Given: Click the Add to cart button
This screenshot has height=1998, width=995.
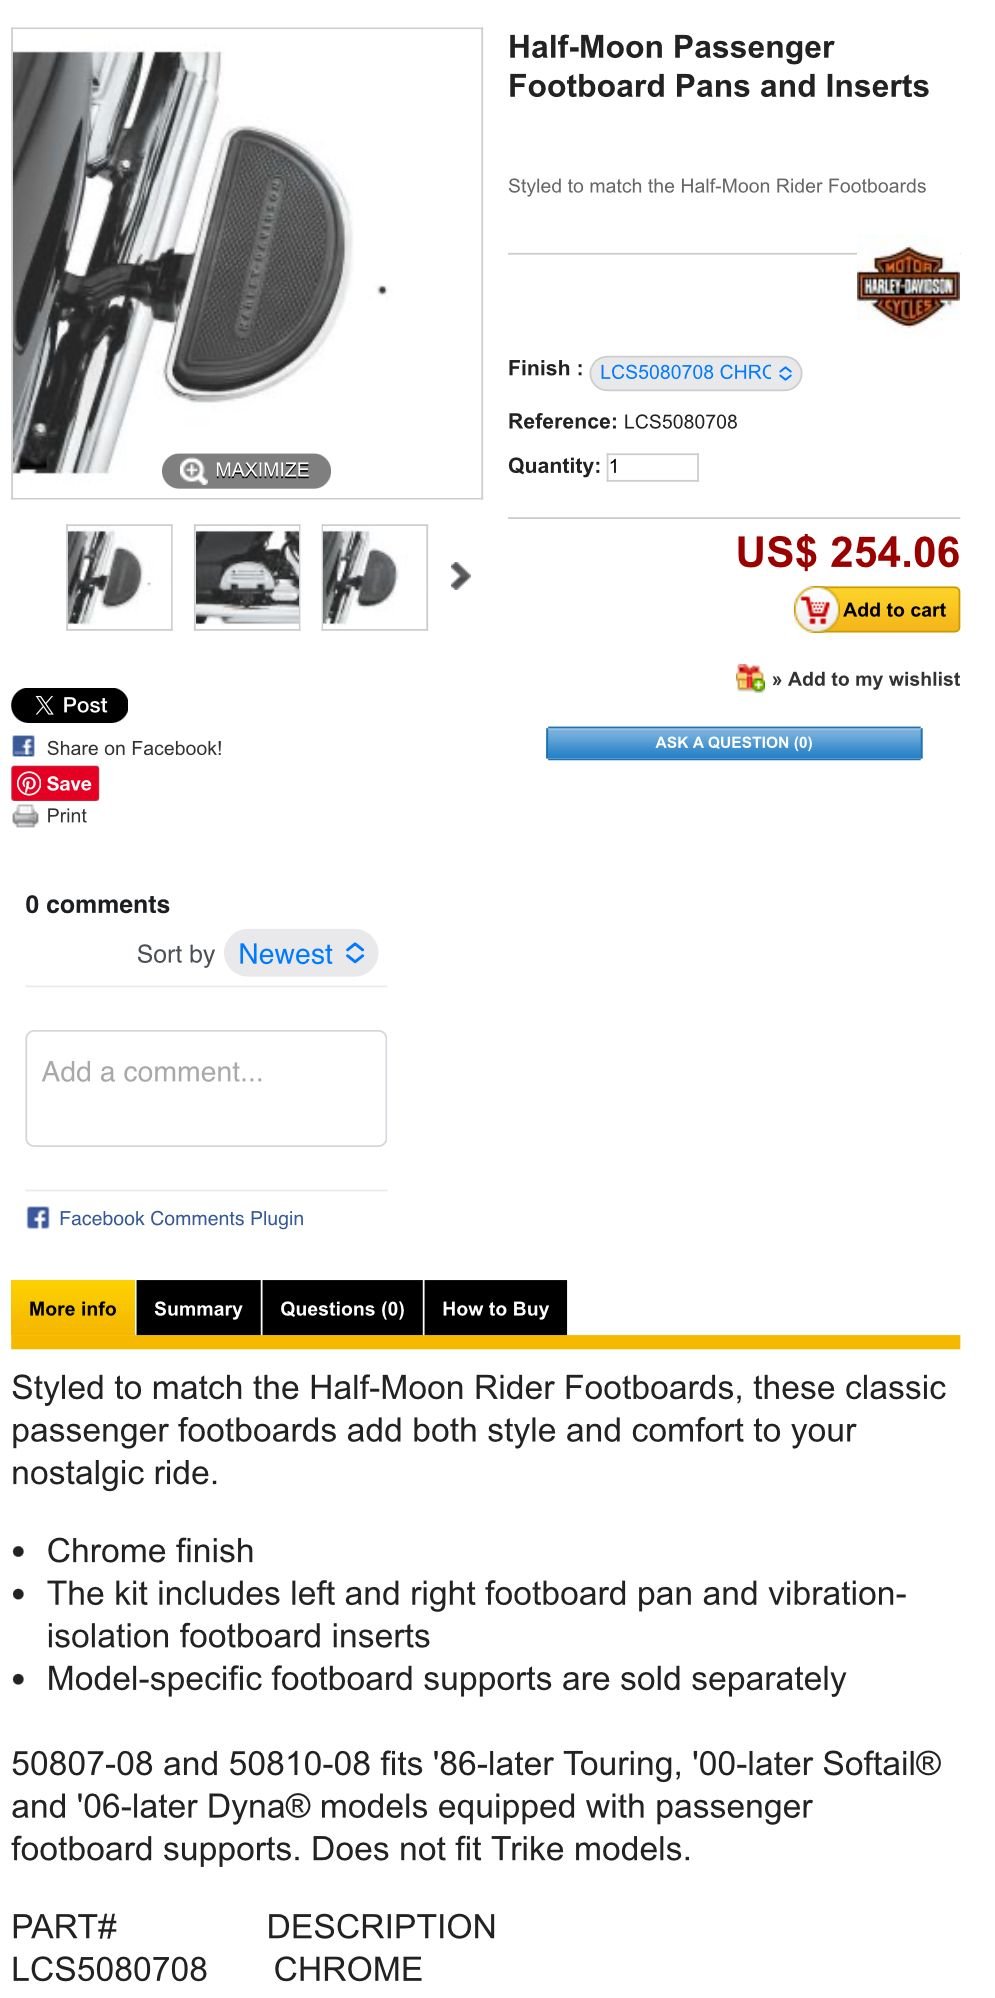Looking at the screenshot, I should [877, 609].
